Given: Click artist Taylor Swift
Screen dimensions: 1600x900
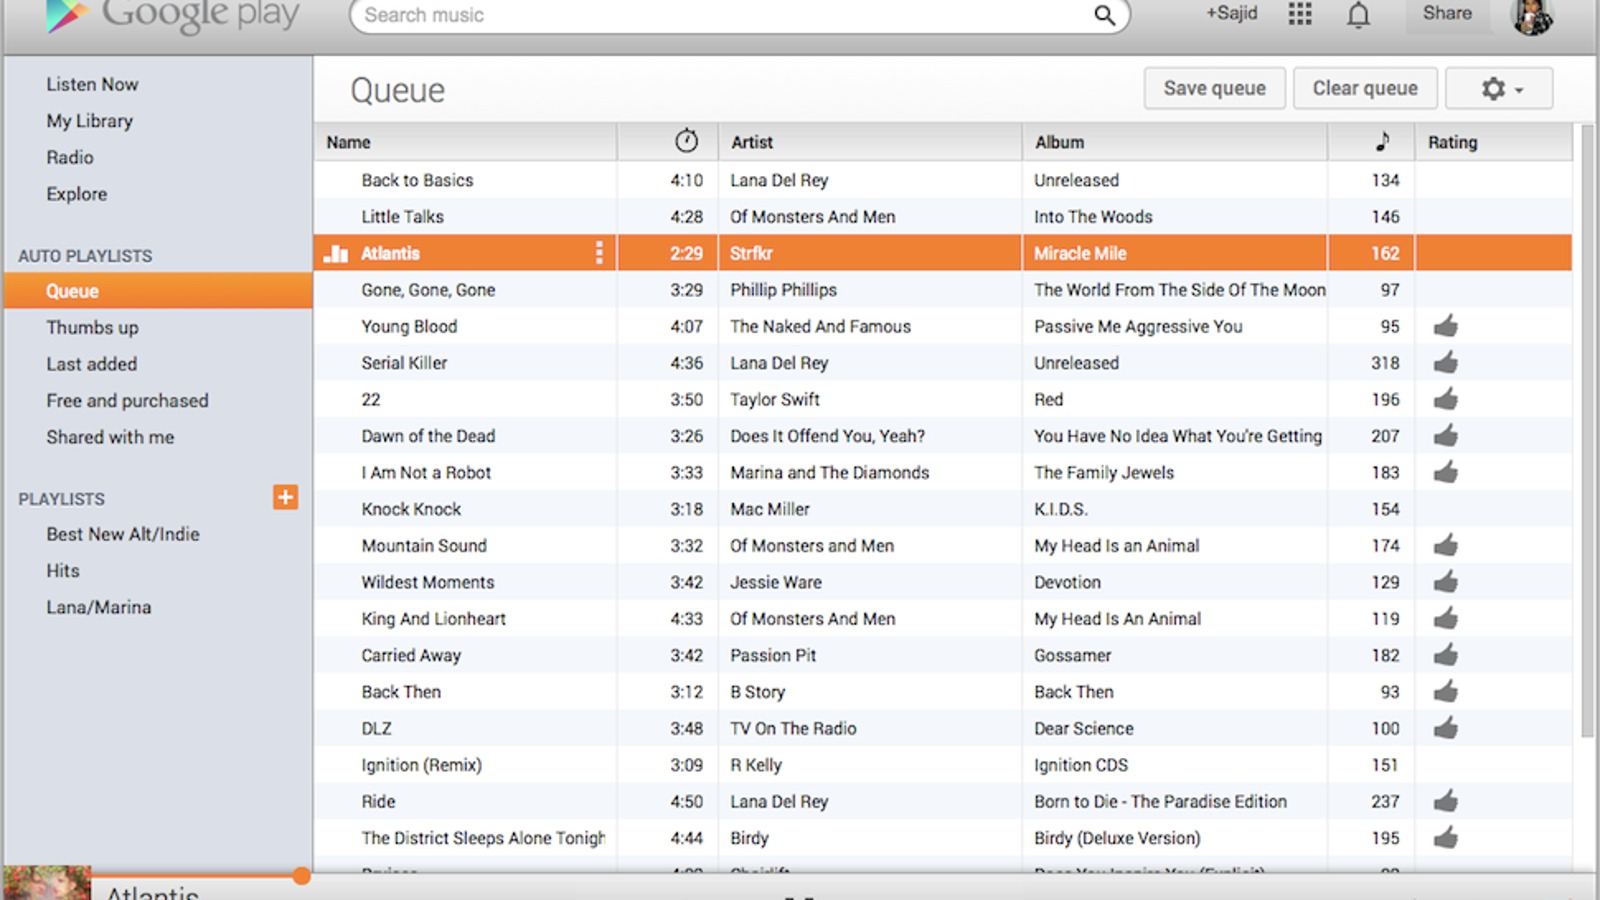Looking at the screenshot, I should pos(774,399).
